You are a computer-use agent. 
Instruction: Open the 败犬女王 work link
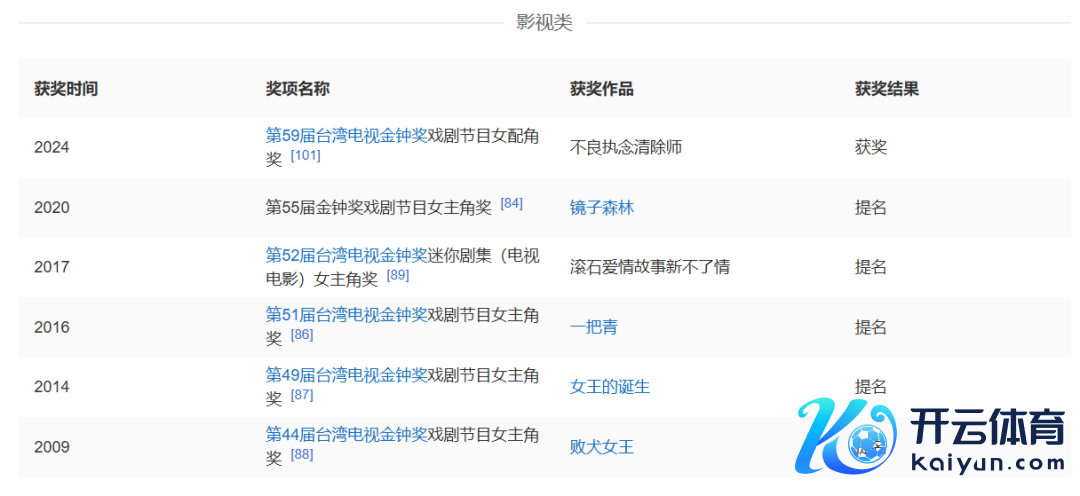pyautogui.click(x=602, y=447)
